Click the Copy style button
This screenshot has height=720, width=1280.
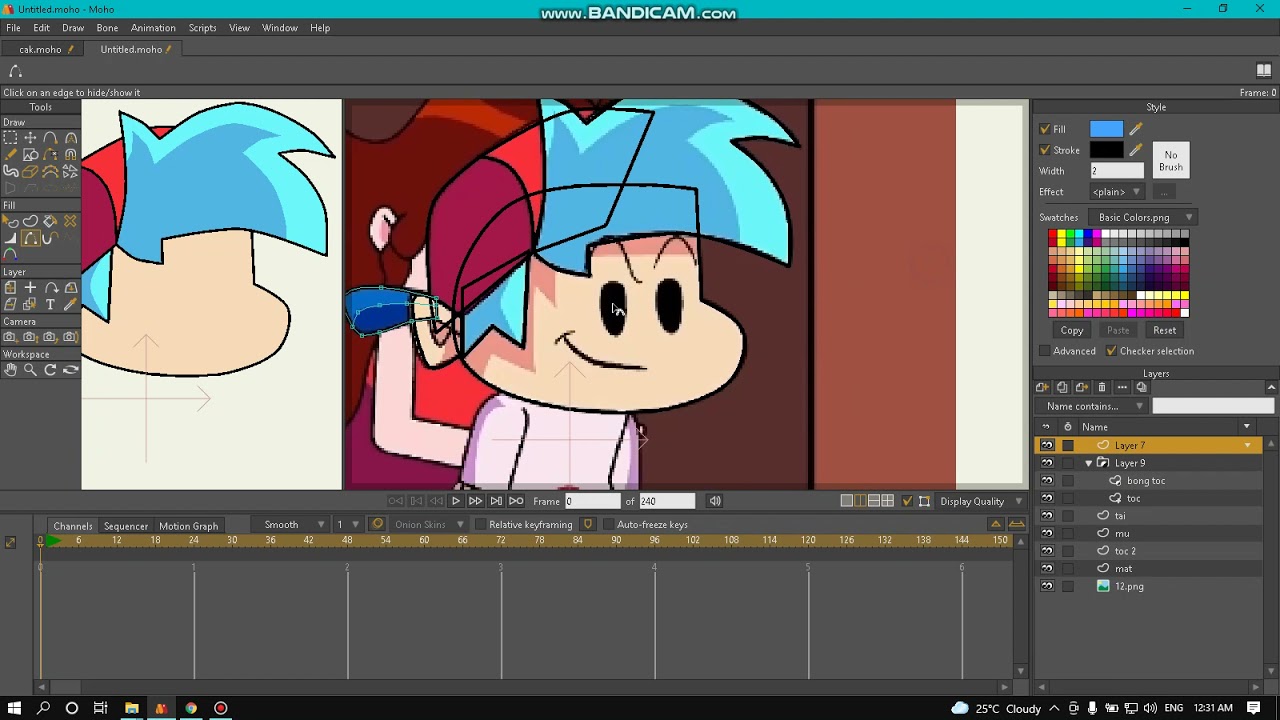coord(1072,330)
